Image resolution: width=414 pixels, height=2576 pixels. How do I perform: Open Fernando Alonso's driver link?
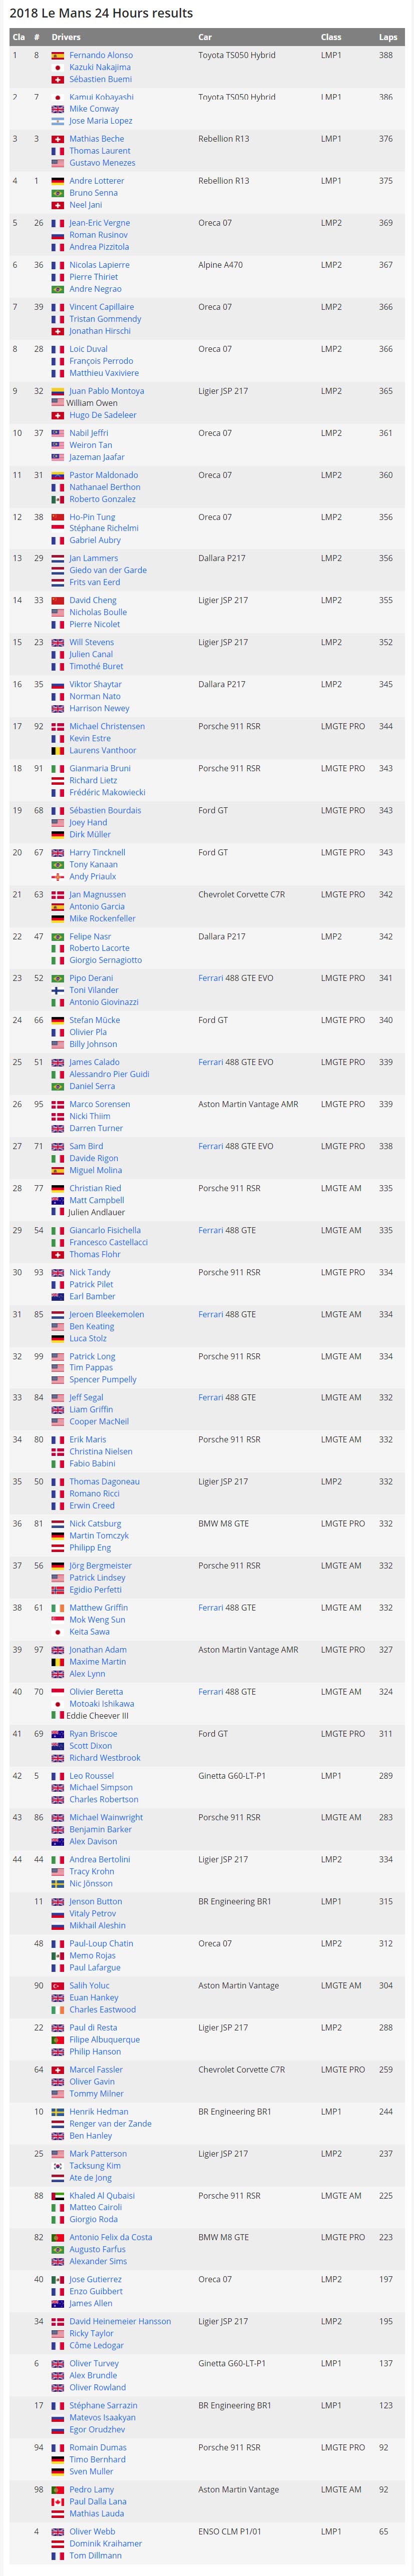[101, 56]
